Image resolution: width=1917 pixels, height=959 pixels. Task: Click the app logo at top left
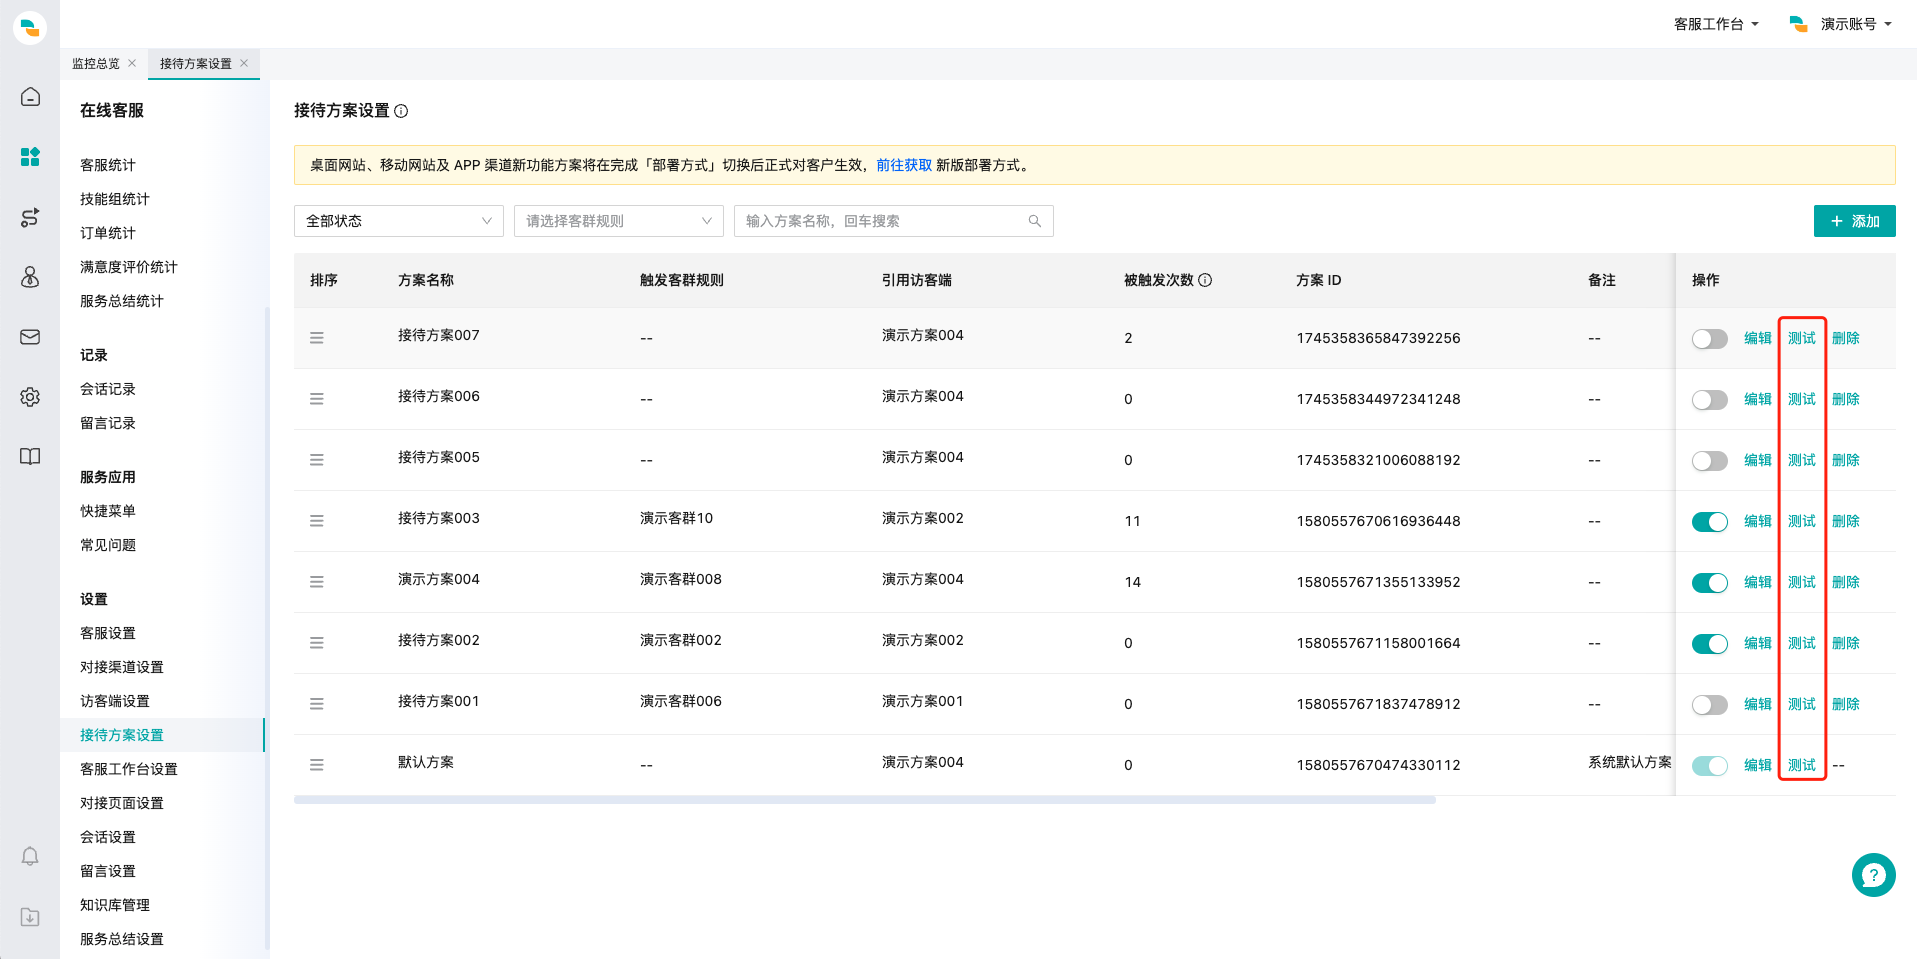(x=30, y=27)
